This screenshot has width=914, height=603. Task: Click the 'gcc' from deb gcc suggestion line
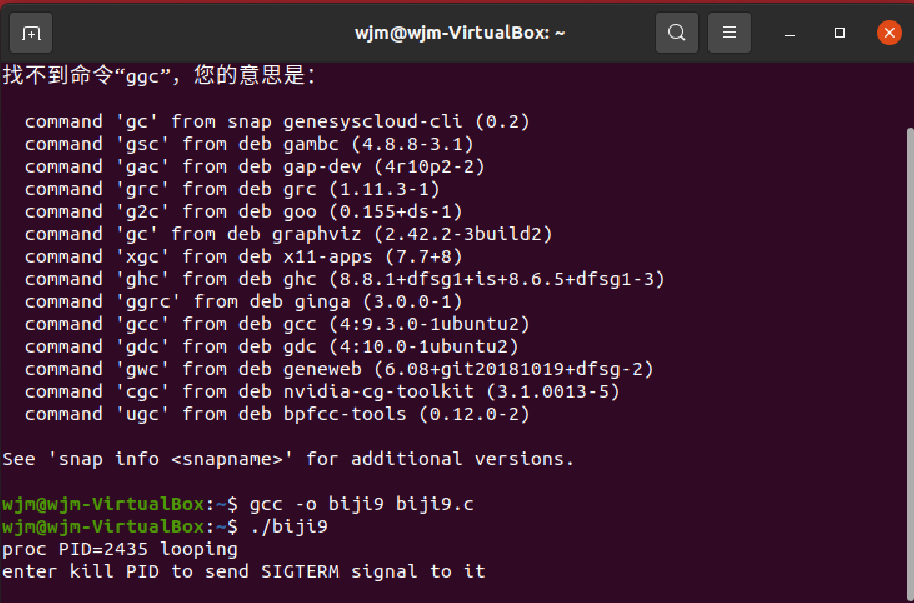pos(277,324)
